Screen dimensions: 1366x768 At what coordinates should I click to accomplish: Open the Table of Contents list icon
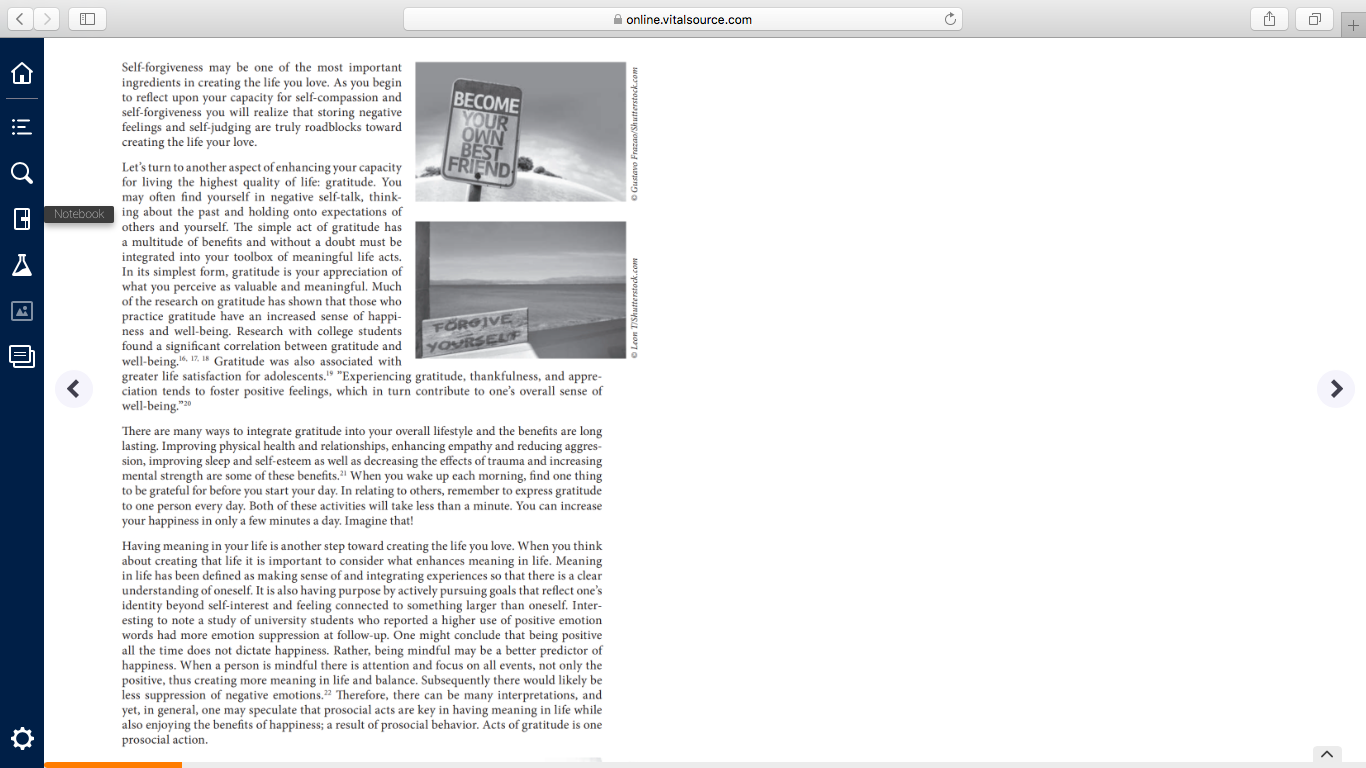[x=21, y=127]
